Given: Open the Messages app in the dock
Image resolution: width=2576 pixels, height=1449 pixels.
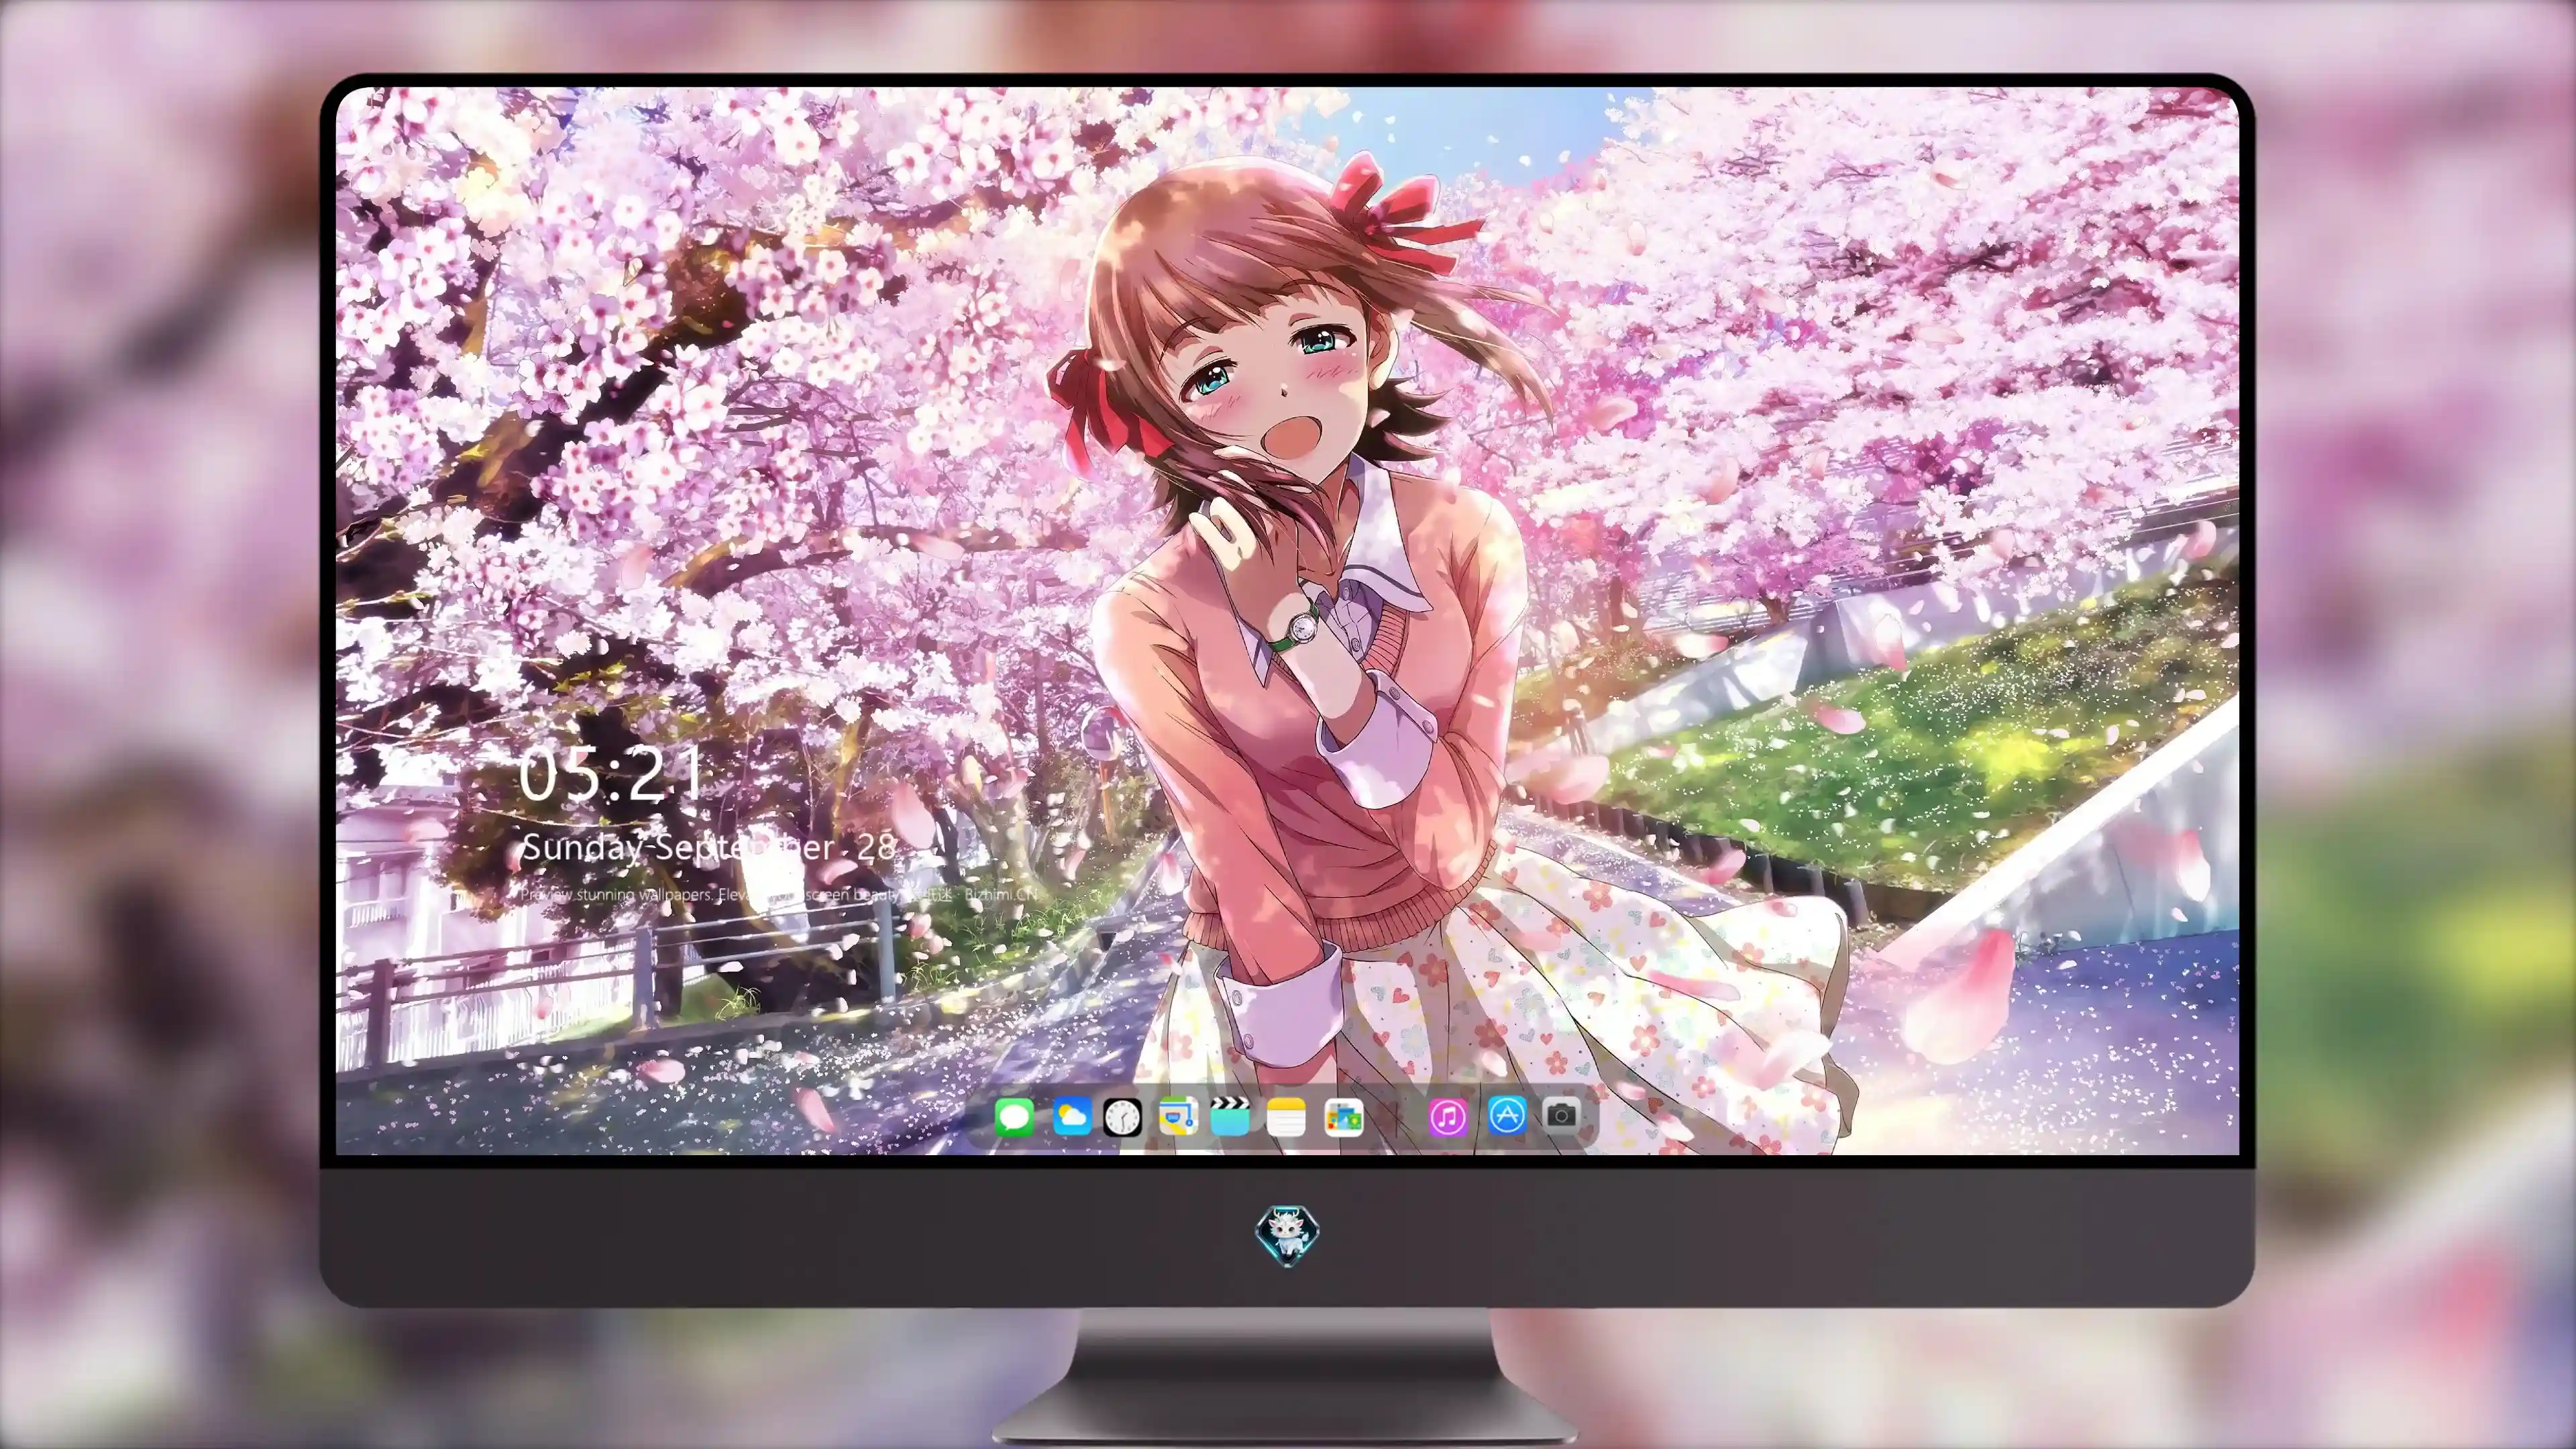Looking at the screenshot, I should point(1014,1117).
